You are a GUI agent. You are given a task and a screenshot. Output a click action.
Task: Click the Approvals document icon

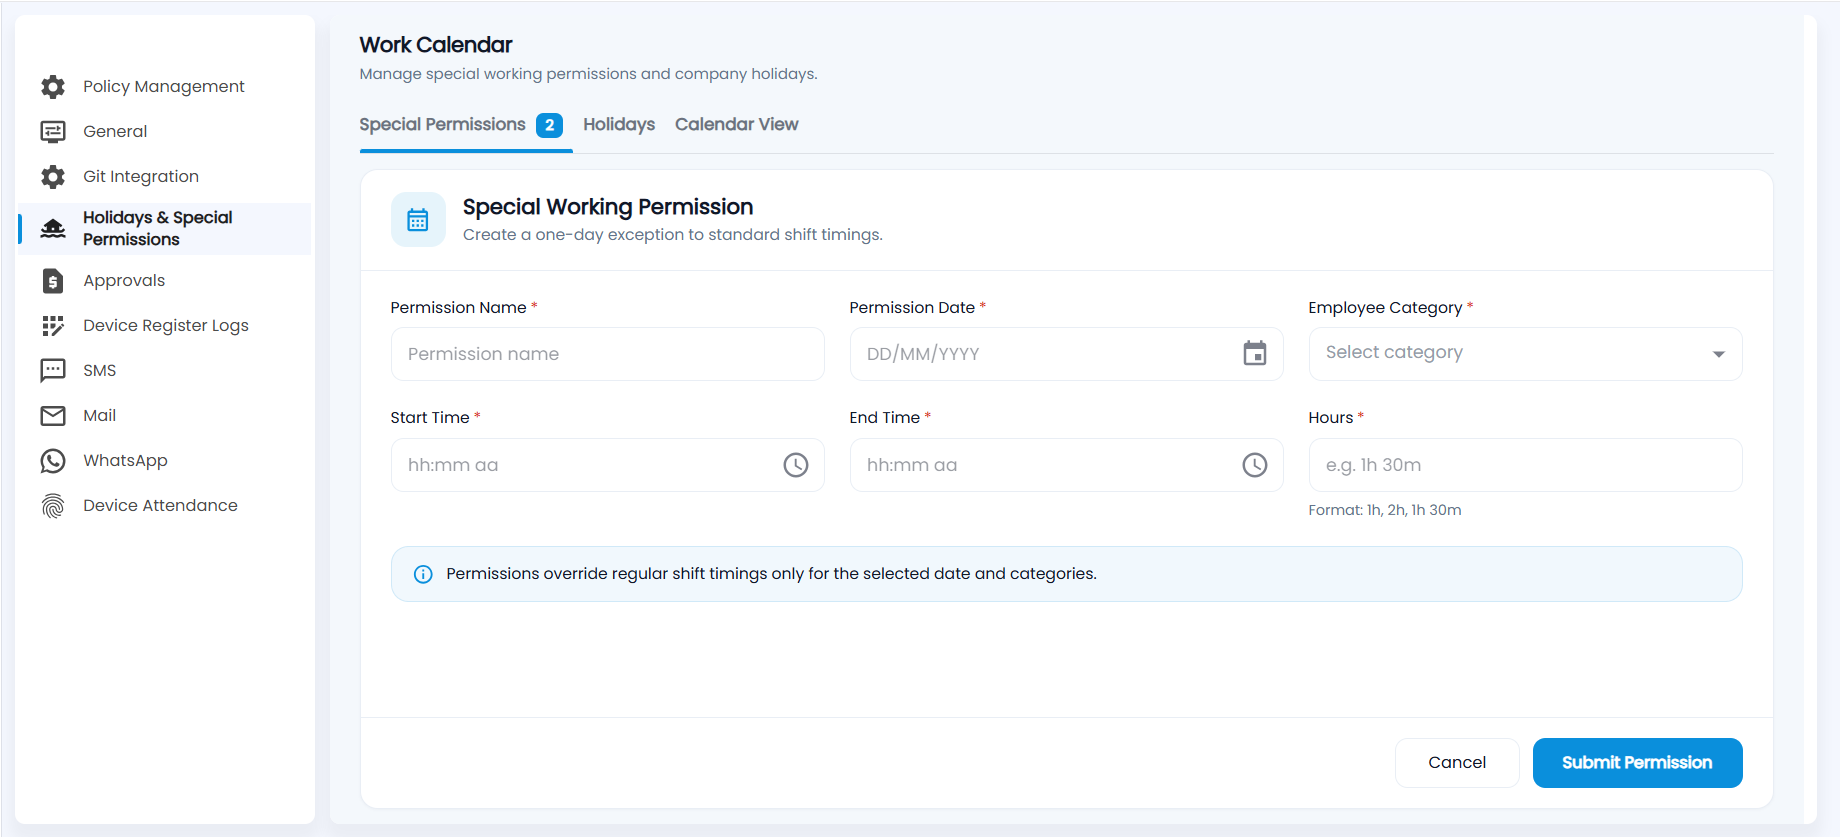[53, 281]
